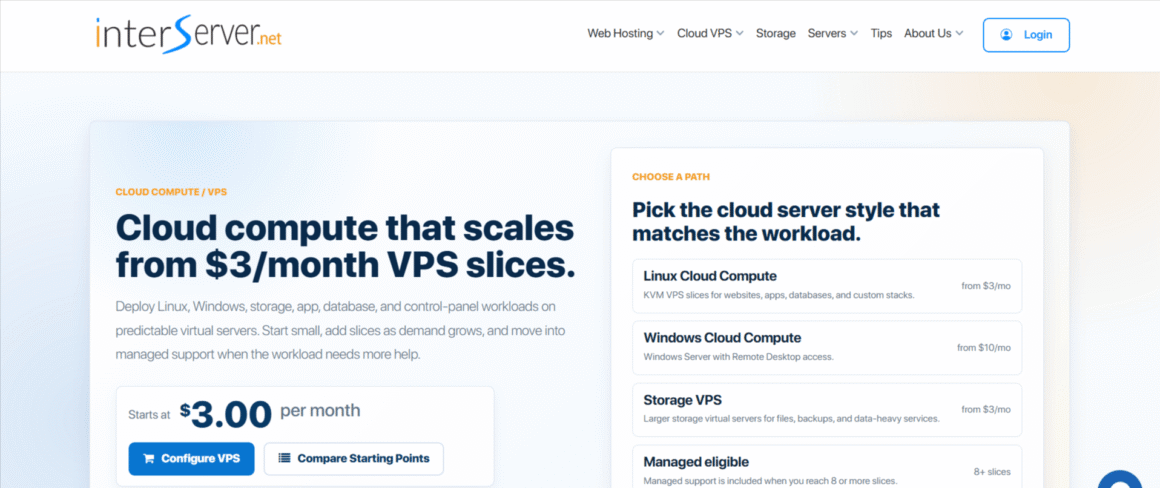Viewport: 1160px width, 488px height.
Task: Click 'Windows Server with Remote Desktop access.' text
Action: click(738, 357)
